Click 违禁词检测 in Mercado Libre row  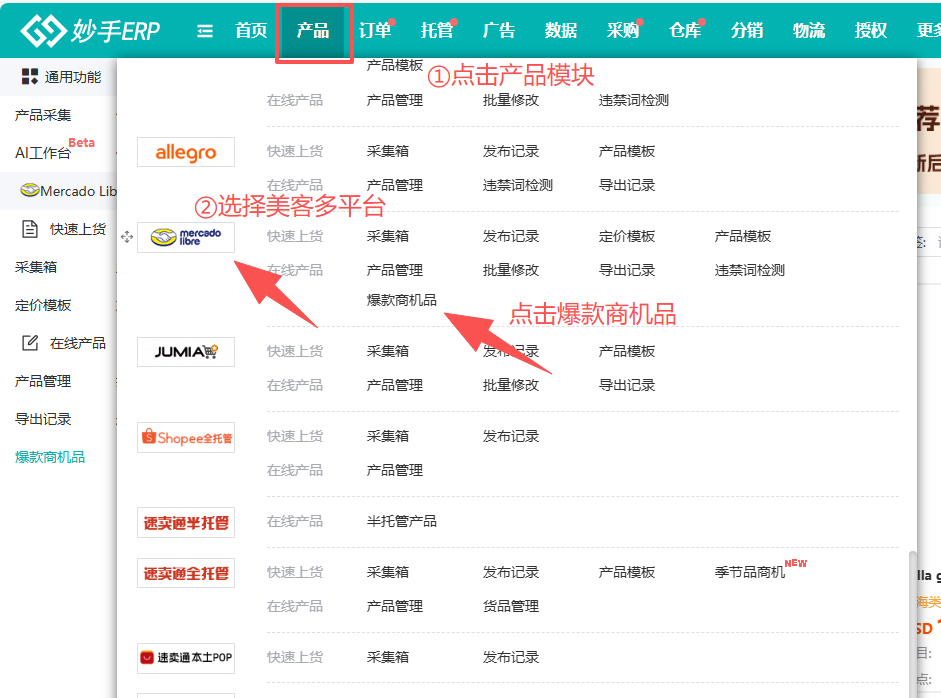[750, 270]
